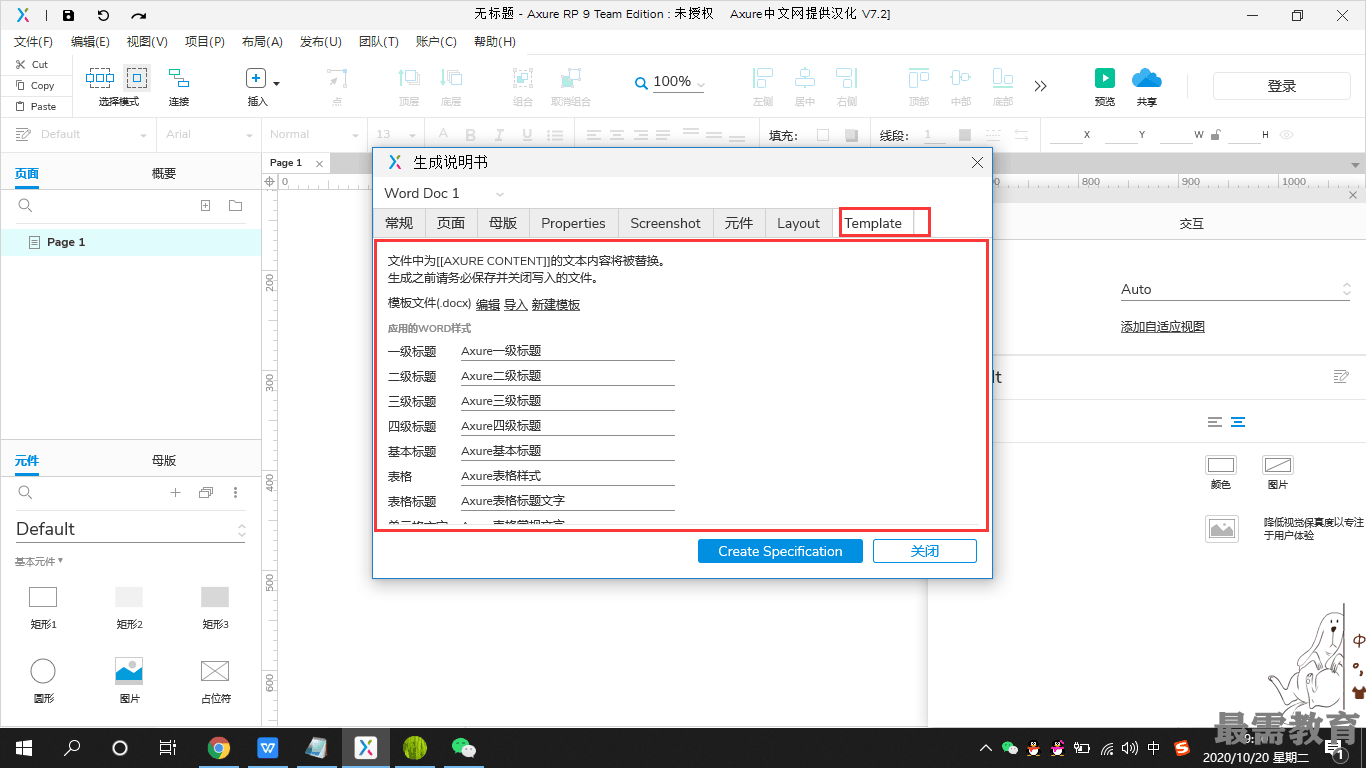Open the 项目(P) menu
The width and height of the screenshot is (1366, 768).
tap(204, 42)
